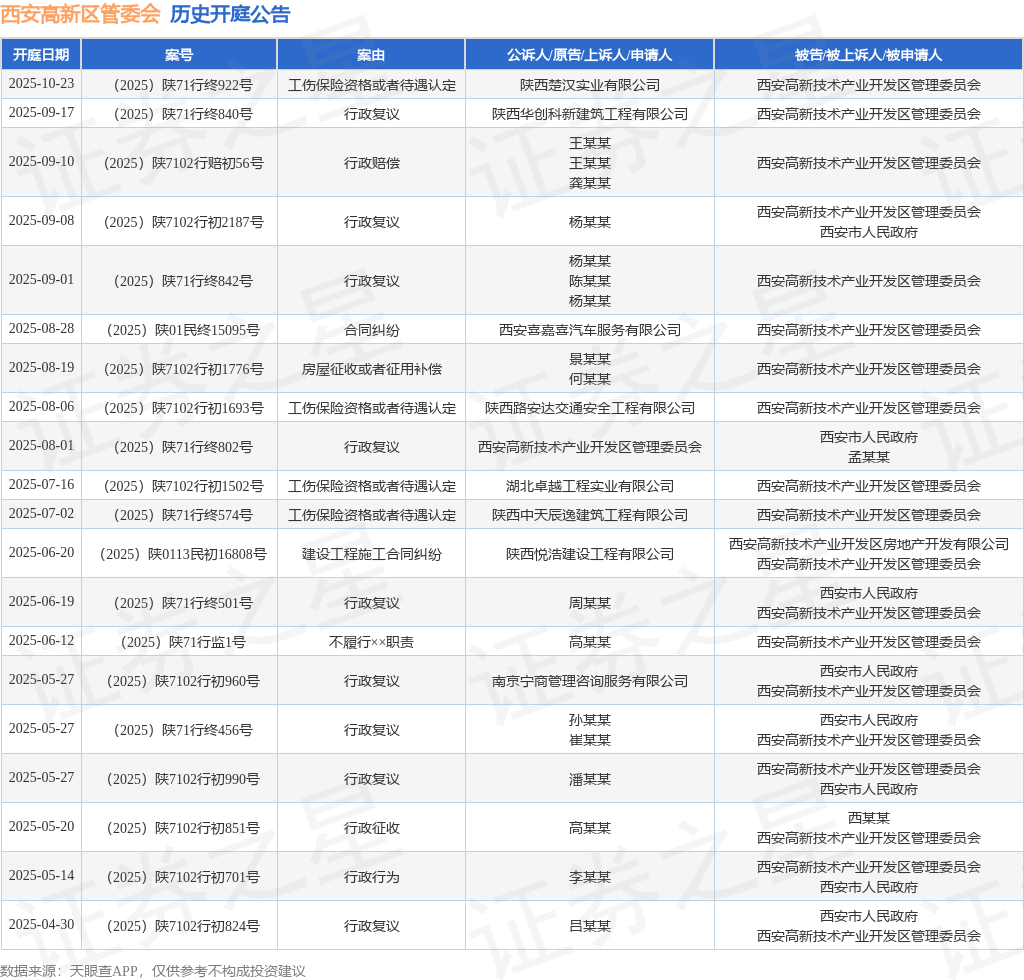Viewport: 1024px width, 980px height.
Task: Select date cell 2025-09-08
Action: tap(41, 221)
